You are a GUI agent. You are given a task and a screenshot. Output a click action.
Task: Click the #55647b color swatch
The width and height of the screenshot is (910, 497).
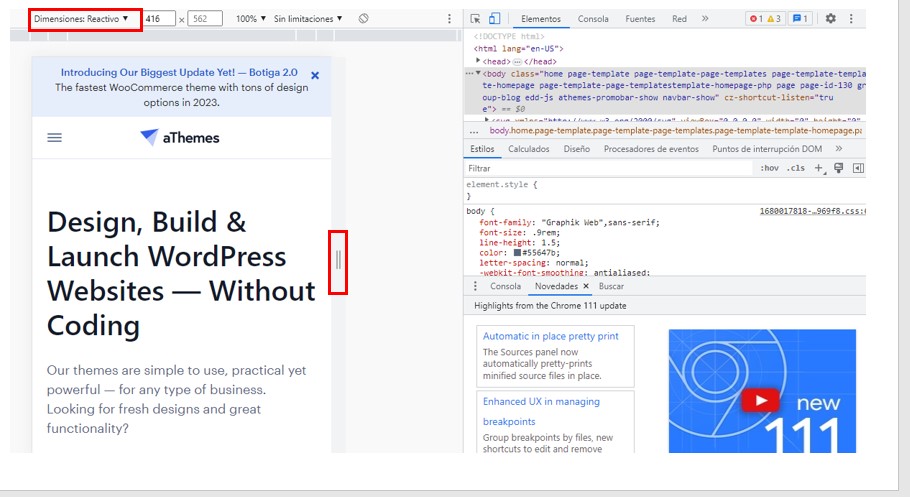click(x=517, y=253)
